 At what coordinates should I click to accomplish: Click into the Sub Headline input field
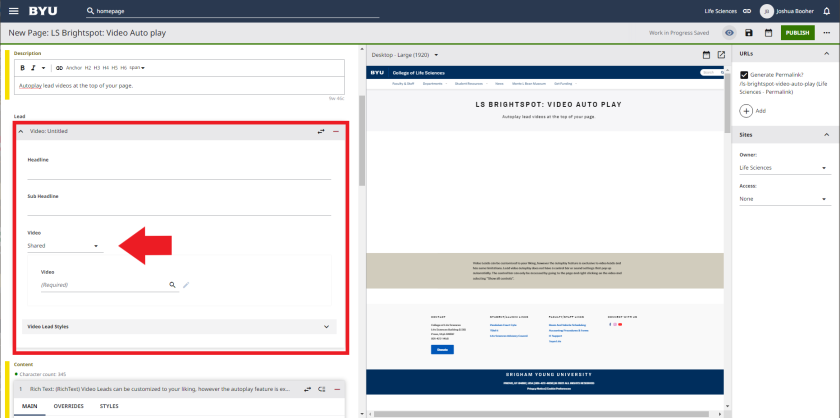179,208
